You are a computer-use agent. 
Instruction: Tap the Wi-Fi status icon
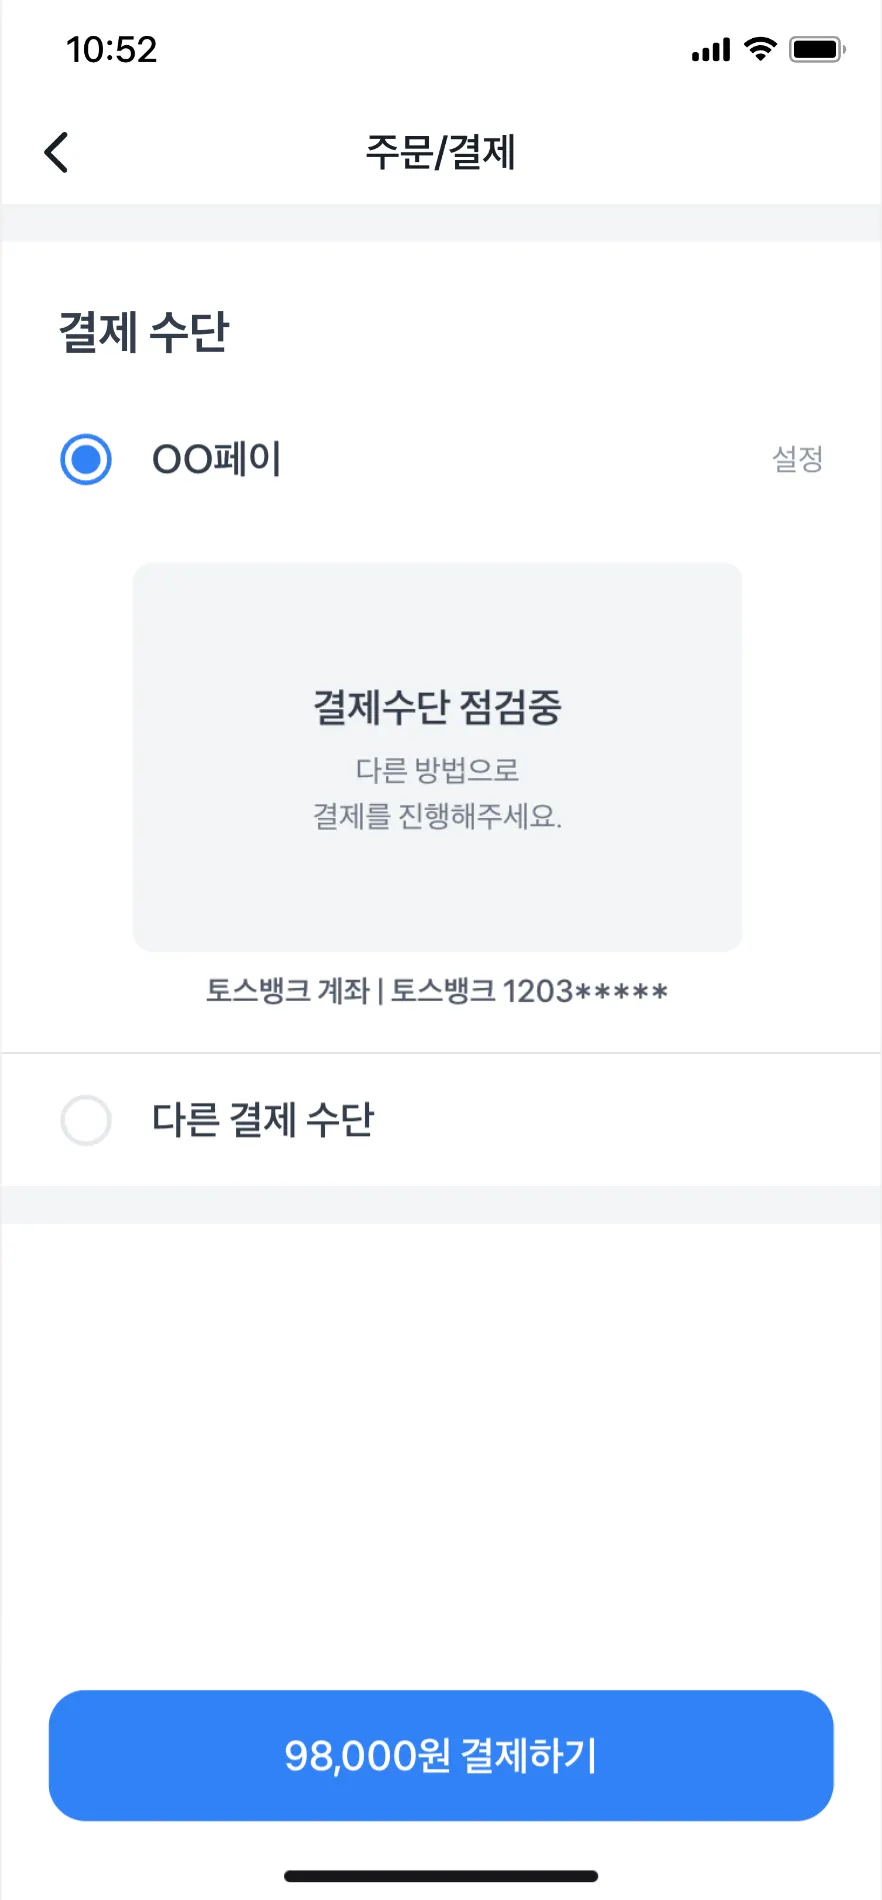click(761, 49)
